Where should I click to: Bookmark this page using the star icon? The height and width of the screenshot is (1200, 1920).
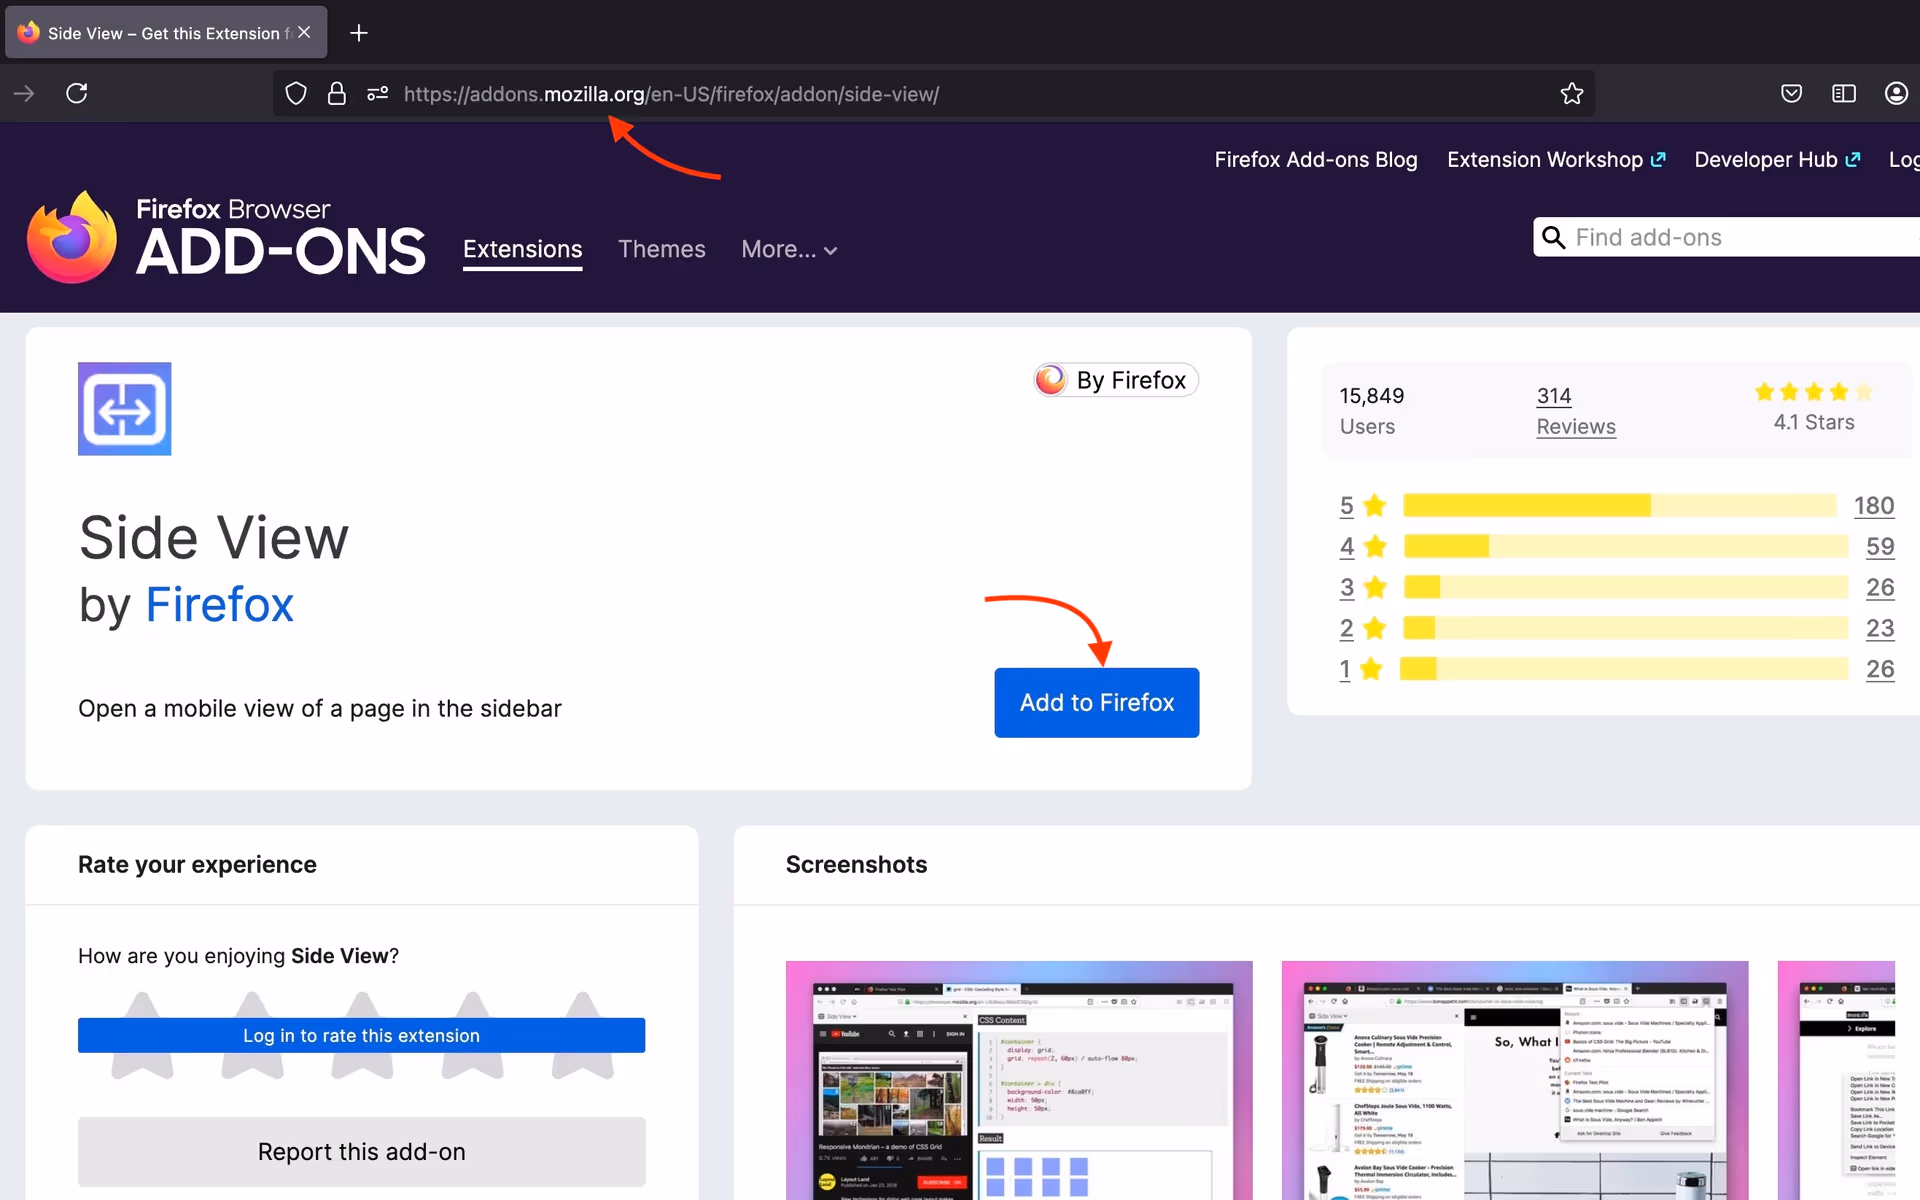[x=1571, y=93]
